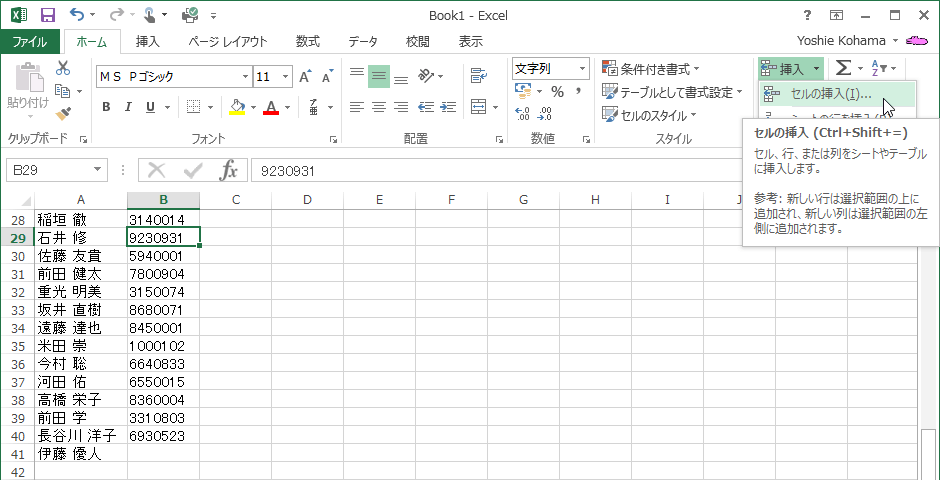Click the accounting number format icon
Viewport: 940px width, 480px height.
(523, 92)
